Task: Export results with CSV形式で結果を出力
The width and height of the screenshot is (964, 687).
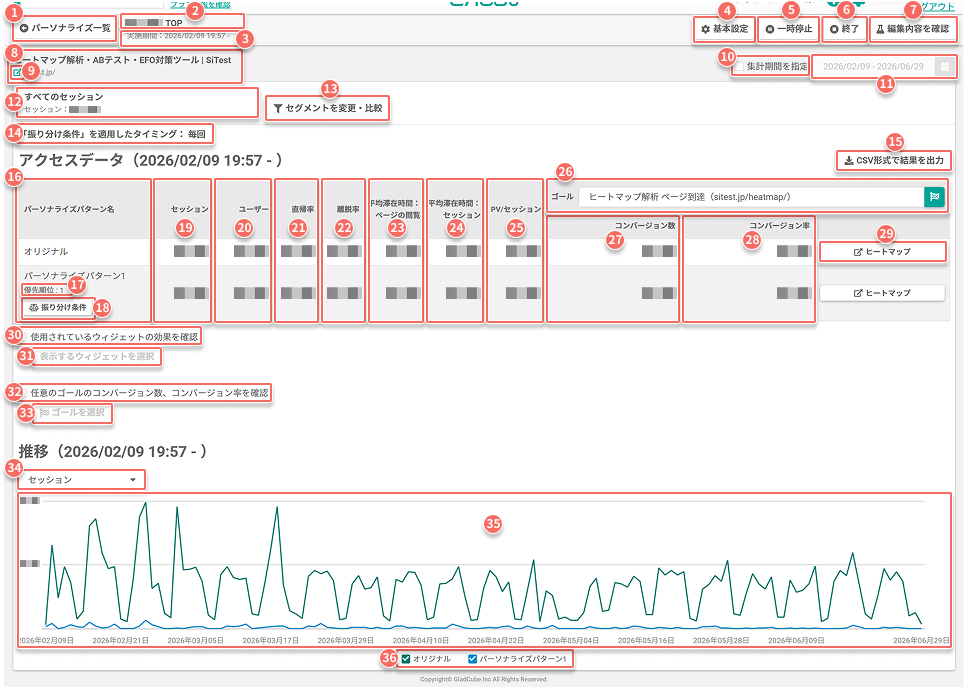Action: [x=893, y=160]
